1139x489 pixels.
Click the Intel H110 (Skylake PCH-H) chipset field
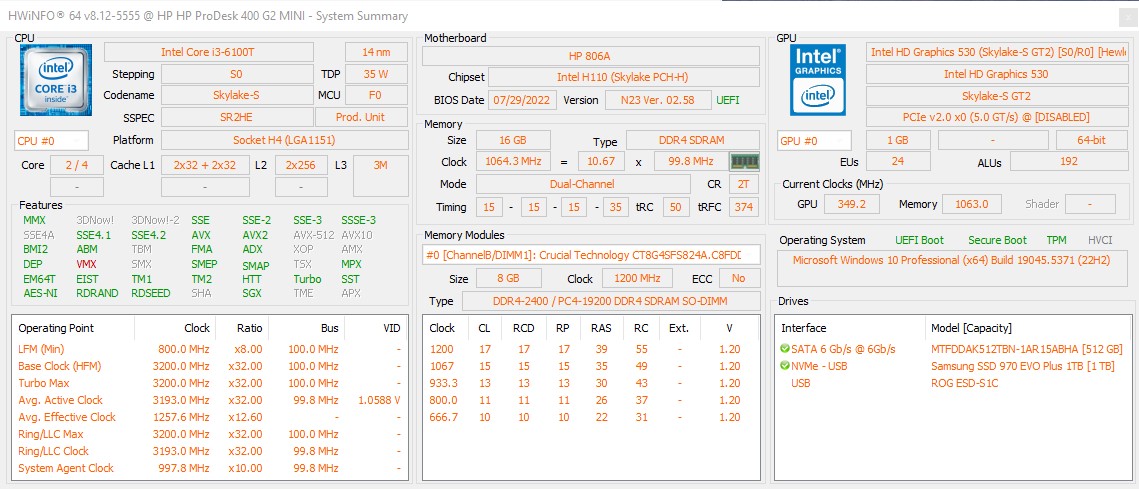point(624,77)
